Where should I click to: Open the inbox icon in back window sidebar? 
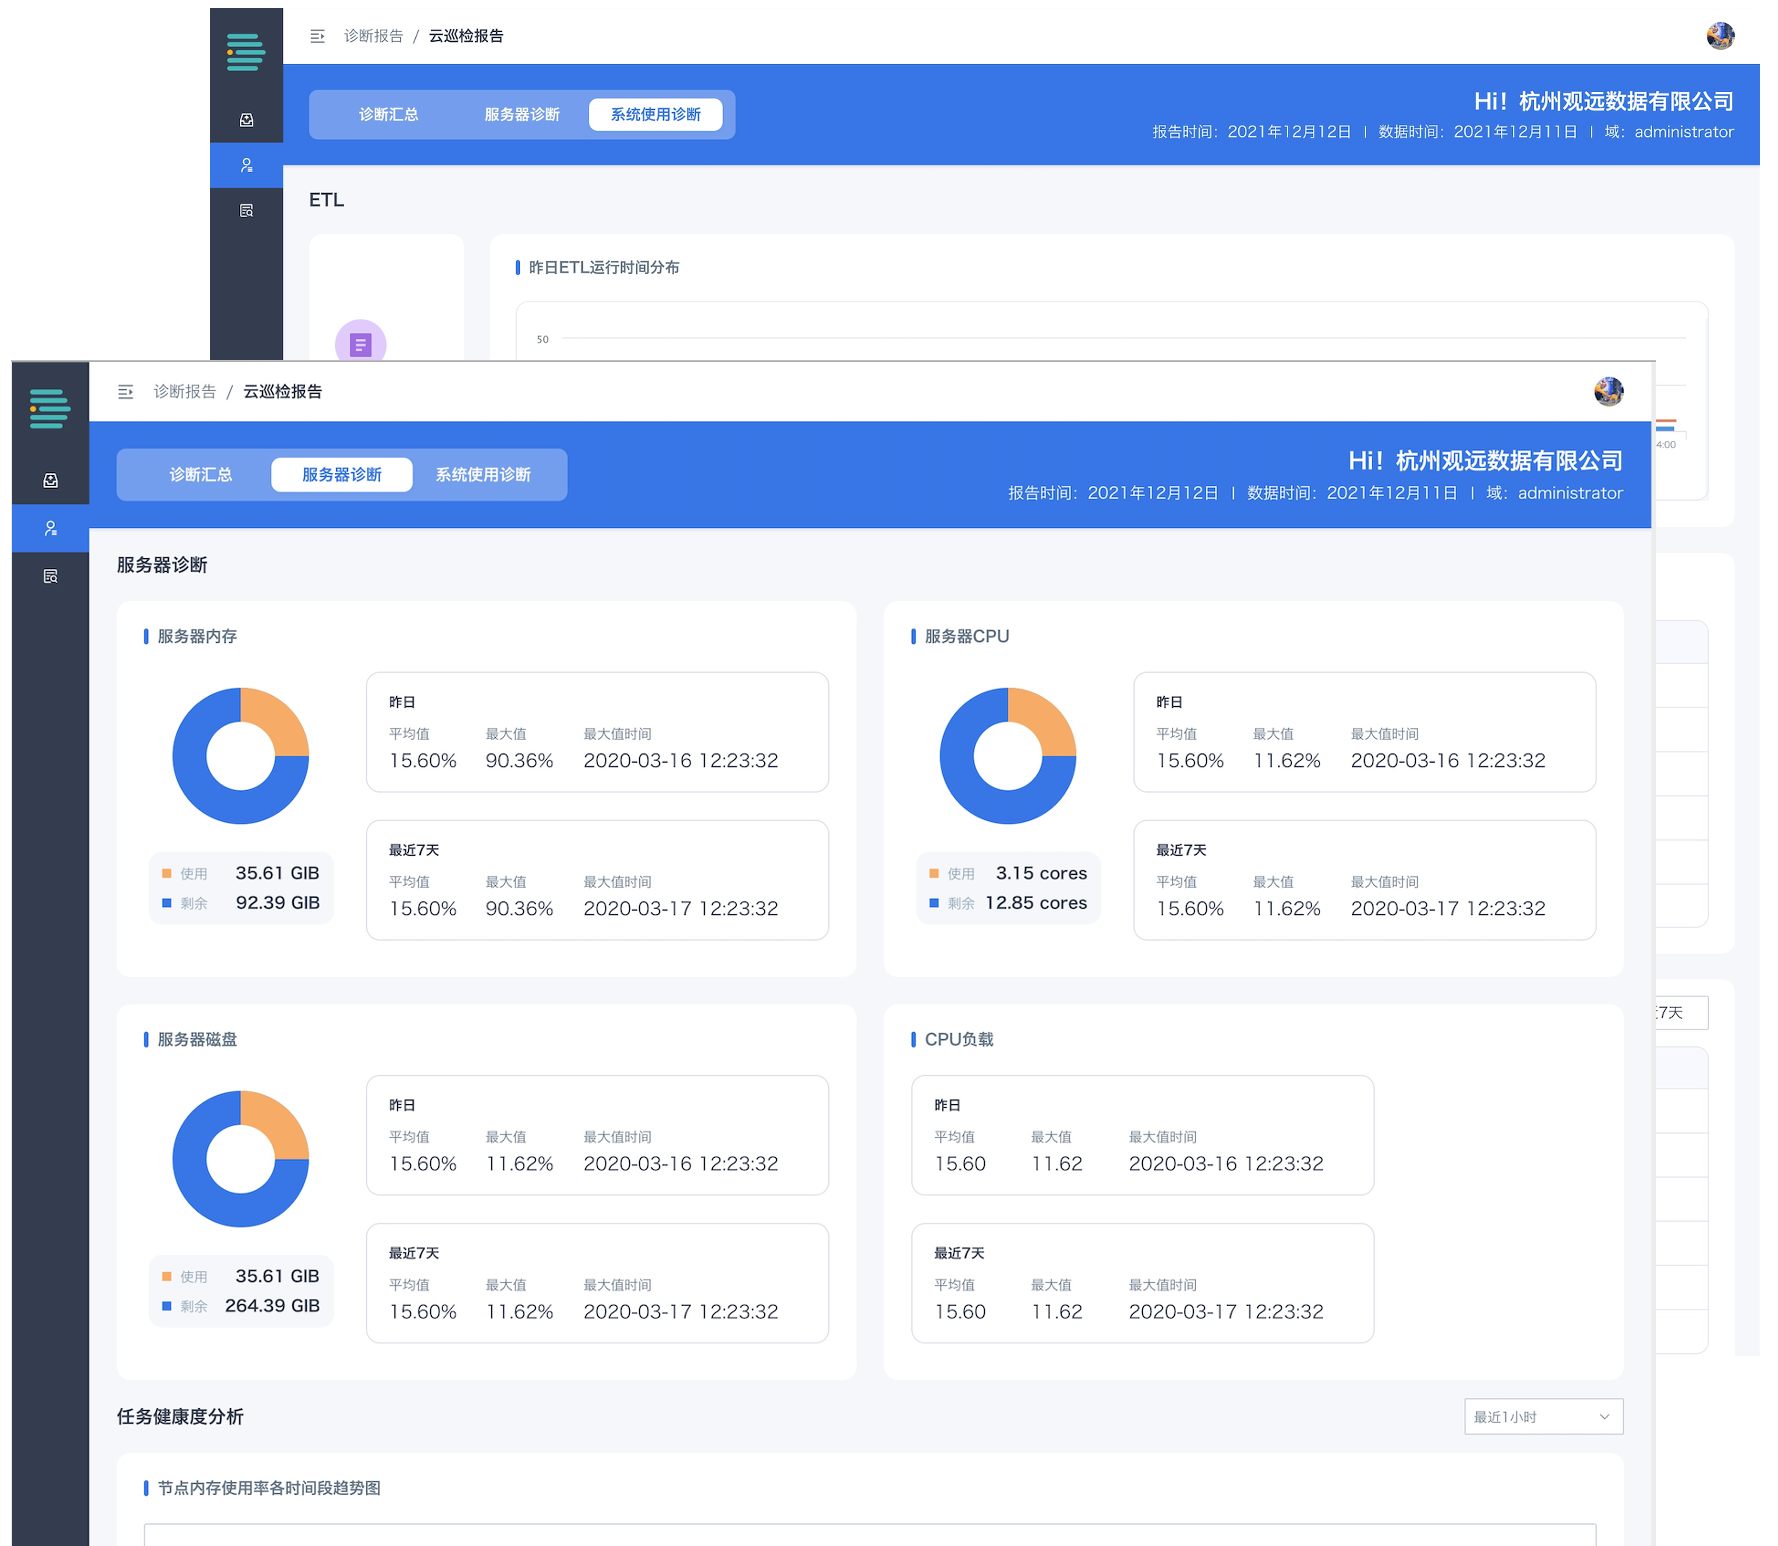[x=246, y=120]
